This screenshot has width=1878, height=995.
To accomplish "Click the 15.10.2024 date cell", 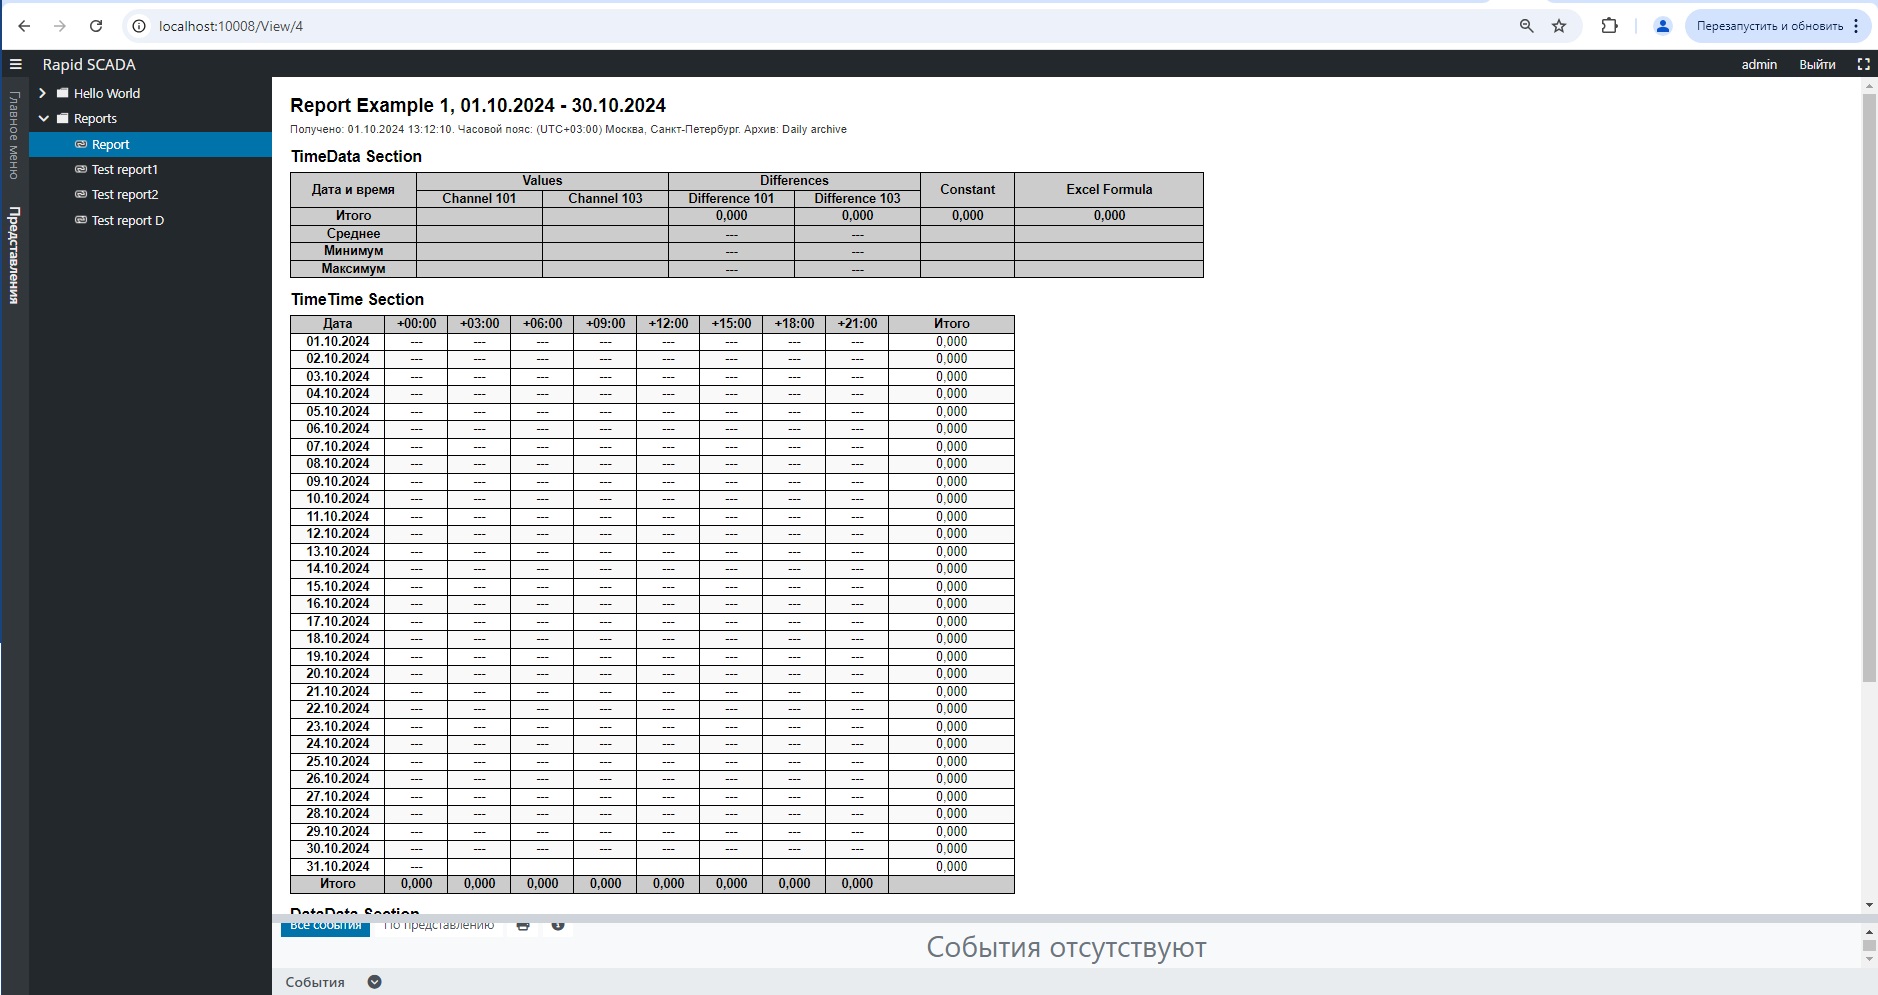I will point(337,586).
